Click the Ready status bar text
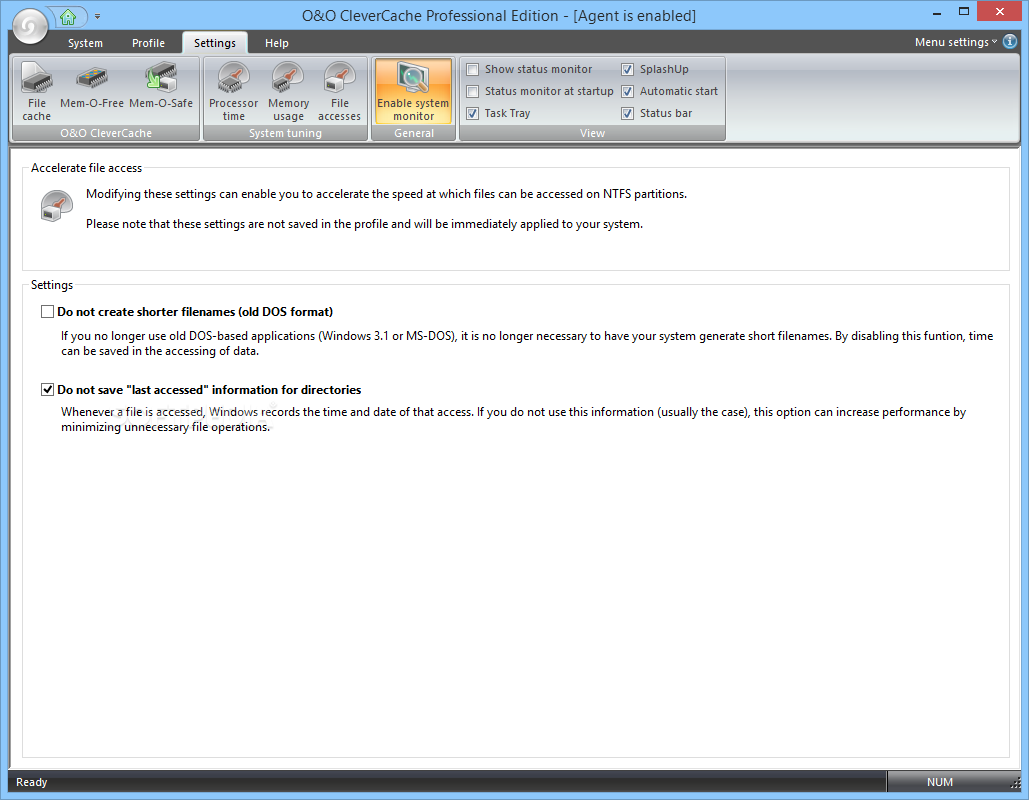Viewport: 1029px width, 800px height. pyautogui.click(x=32, y=782)
